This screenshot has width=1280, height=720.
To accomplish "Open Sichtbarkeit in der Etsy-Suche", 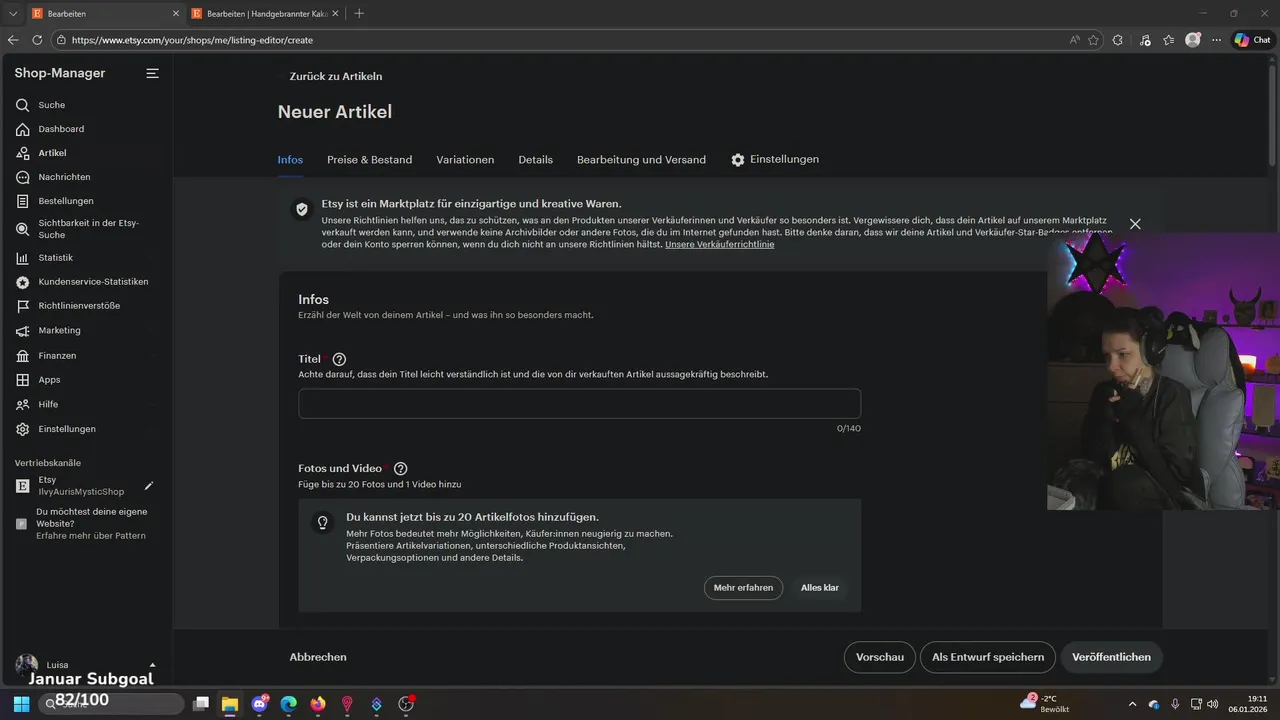I will point(88,229).
